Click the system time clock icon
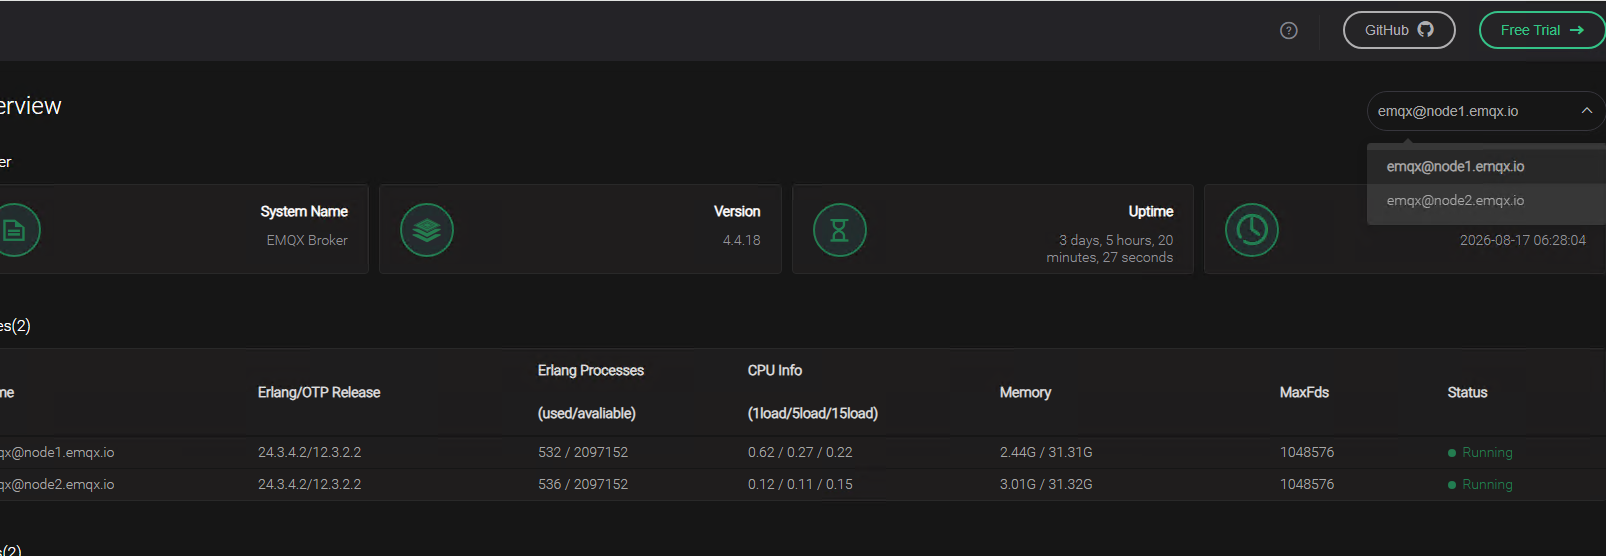The width and height of the screenshot is (1606, 556). coord(1252,230)
